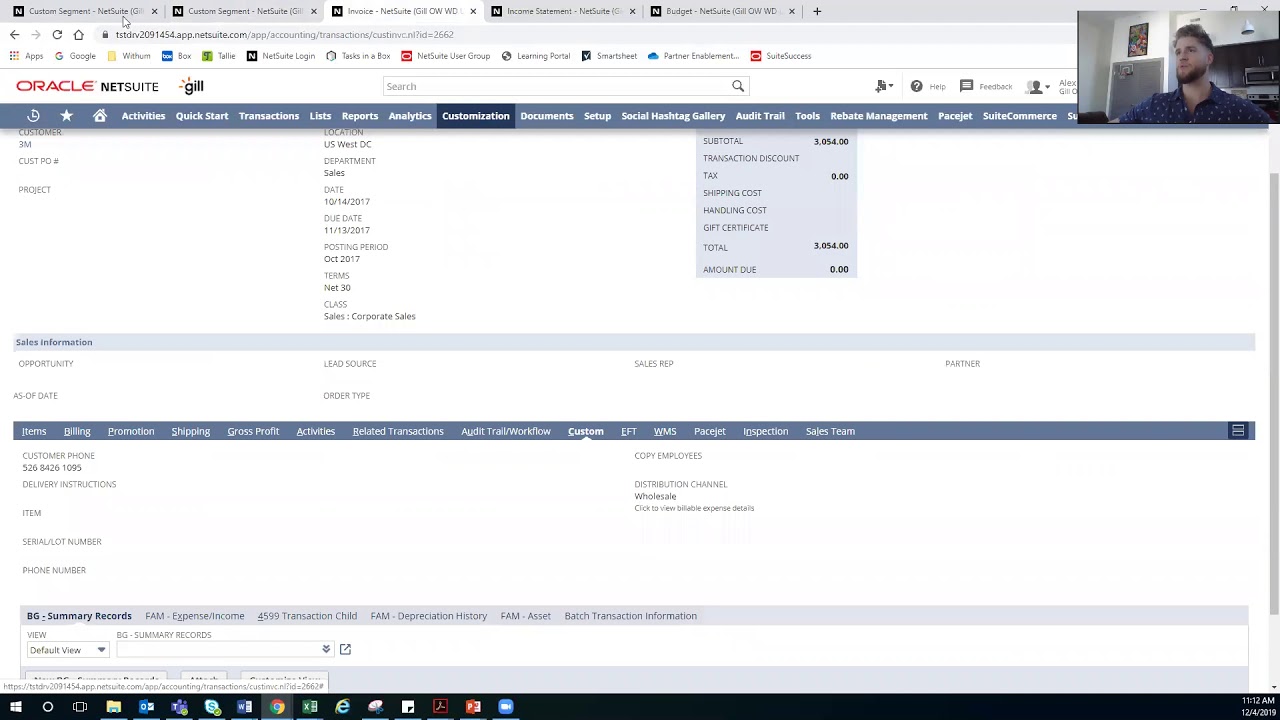Open the Rebate Management menu
This screenshot has height=720, width=1280.
point(879,116)
